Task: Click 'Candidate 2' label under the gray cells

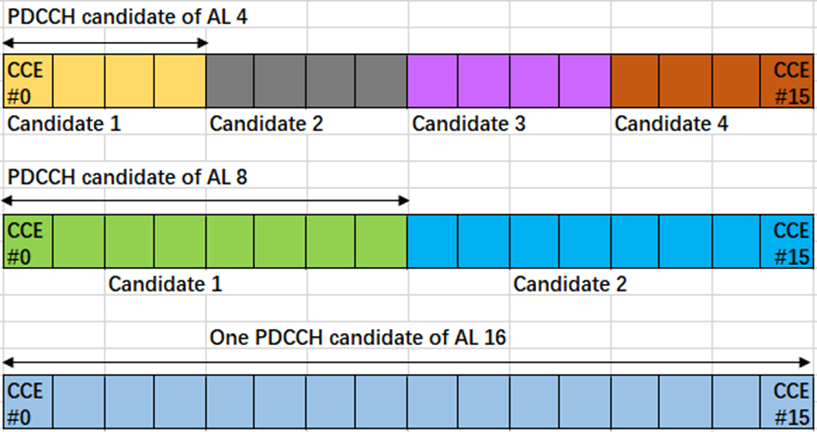Action: 266,124
